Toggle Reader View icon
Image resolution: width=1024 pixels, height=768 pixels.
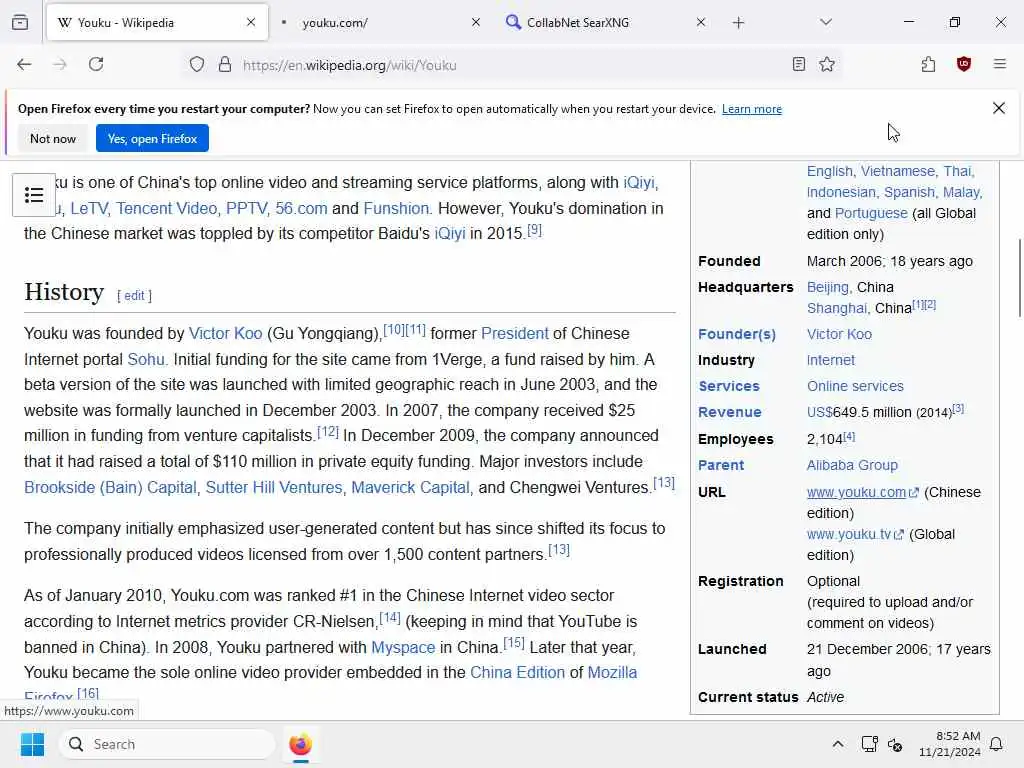798,64
